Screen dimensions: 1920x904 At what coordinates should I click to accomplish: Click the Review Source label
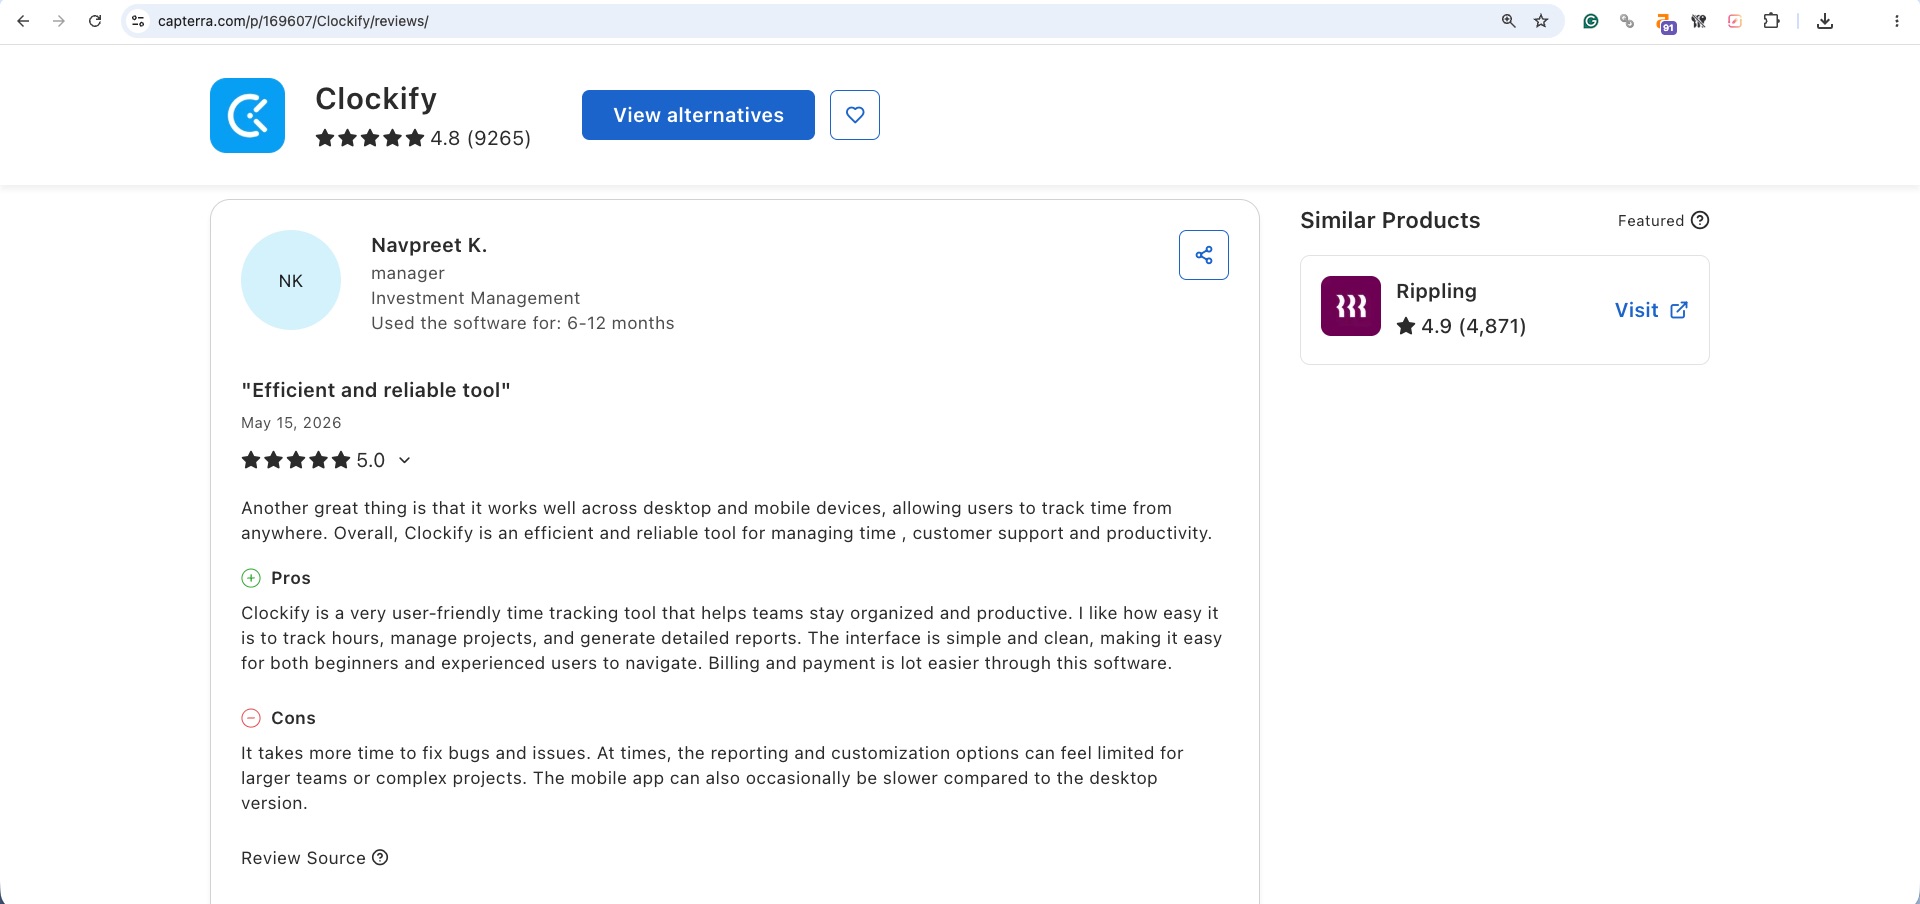[303, 858]
